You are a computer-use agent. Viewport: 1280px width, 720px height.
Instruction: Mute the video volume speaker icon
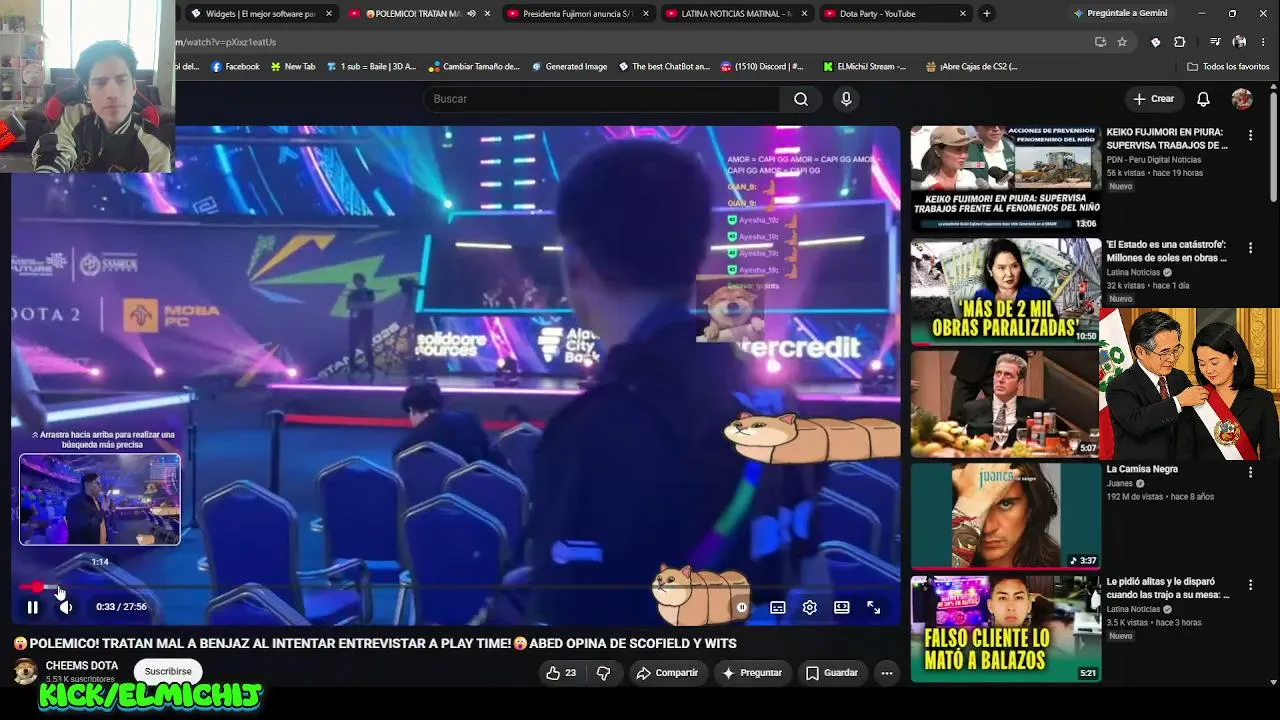pos(65,607)
